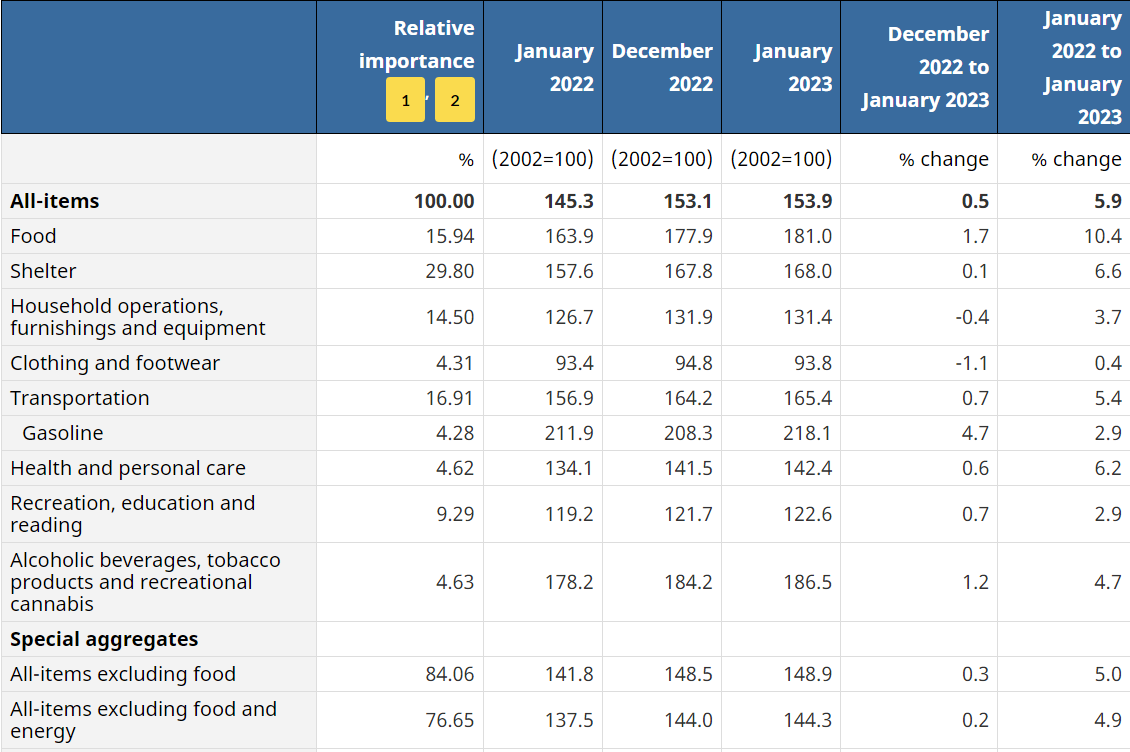
Task: Select excluding food and energy importance 76.65
Action: pyautogui.click(x=450, y=720)
